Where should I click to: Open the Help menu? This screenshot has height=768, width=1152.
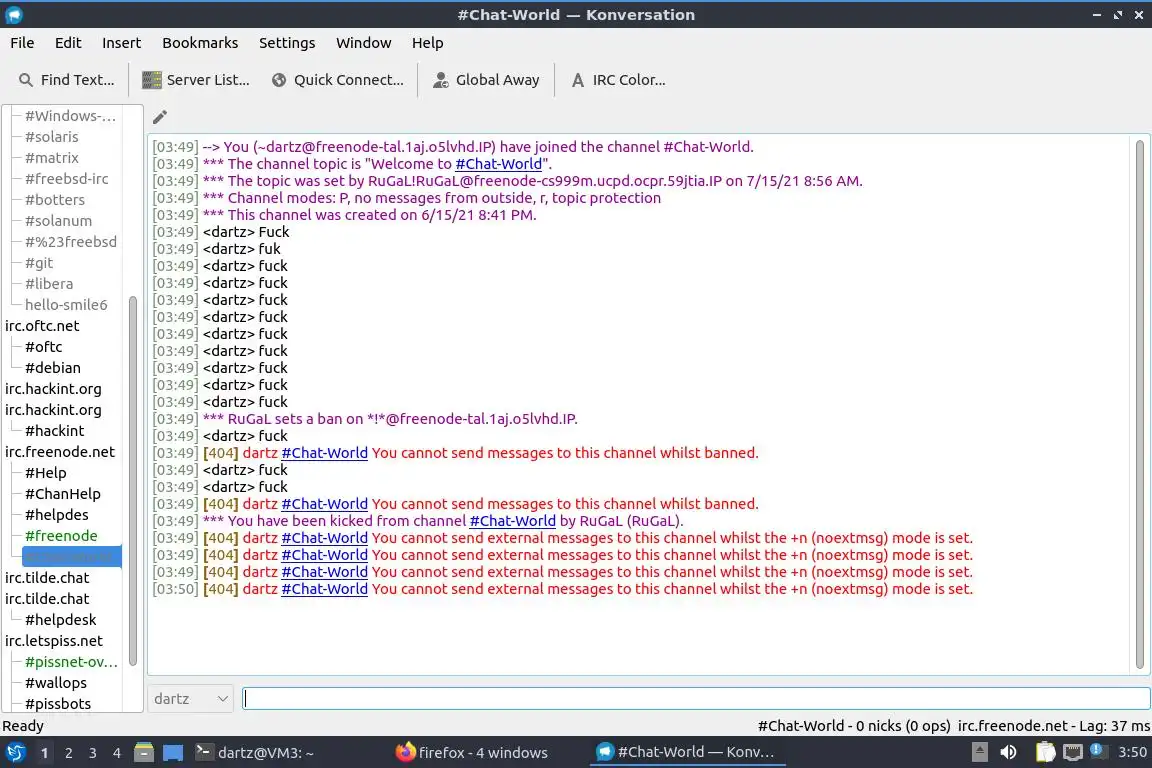point(427,43)
